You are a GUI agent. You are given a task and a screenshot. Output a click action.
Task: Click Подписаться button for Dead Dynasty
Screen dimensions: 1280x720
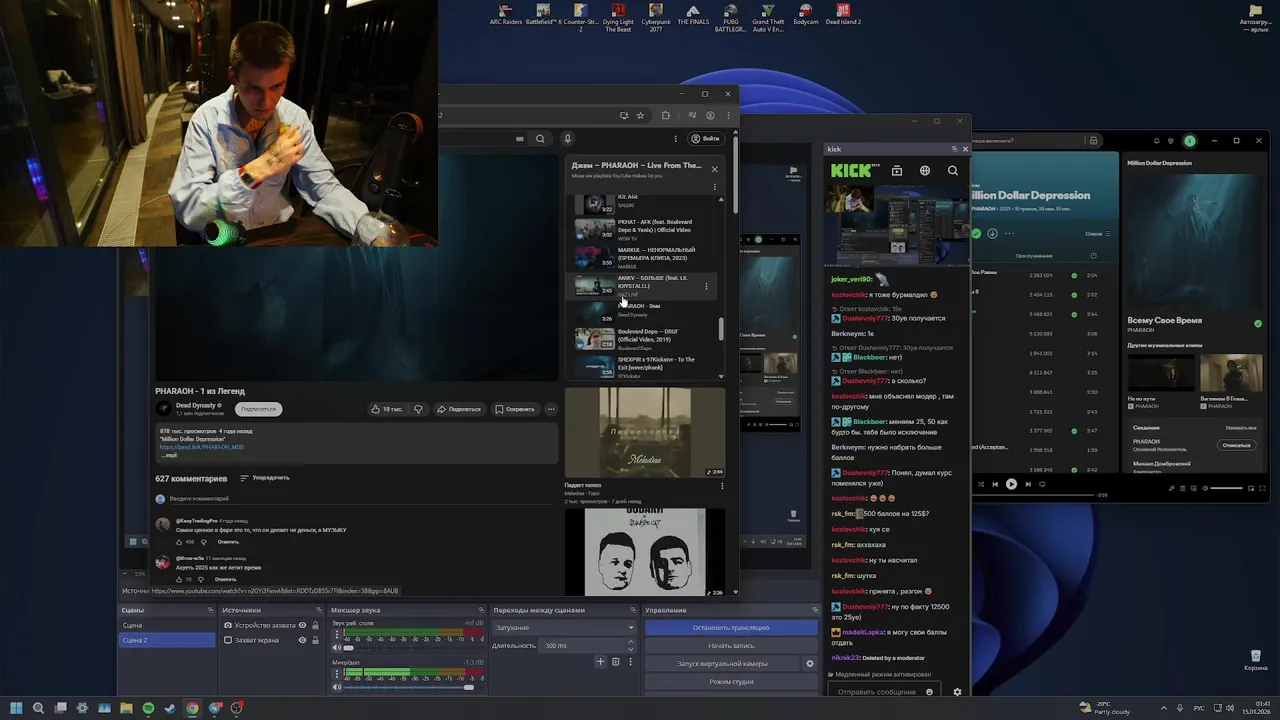pyautogui.click(x=259, y=409)
